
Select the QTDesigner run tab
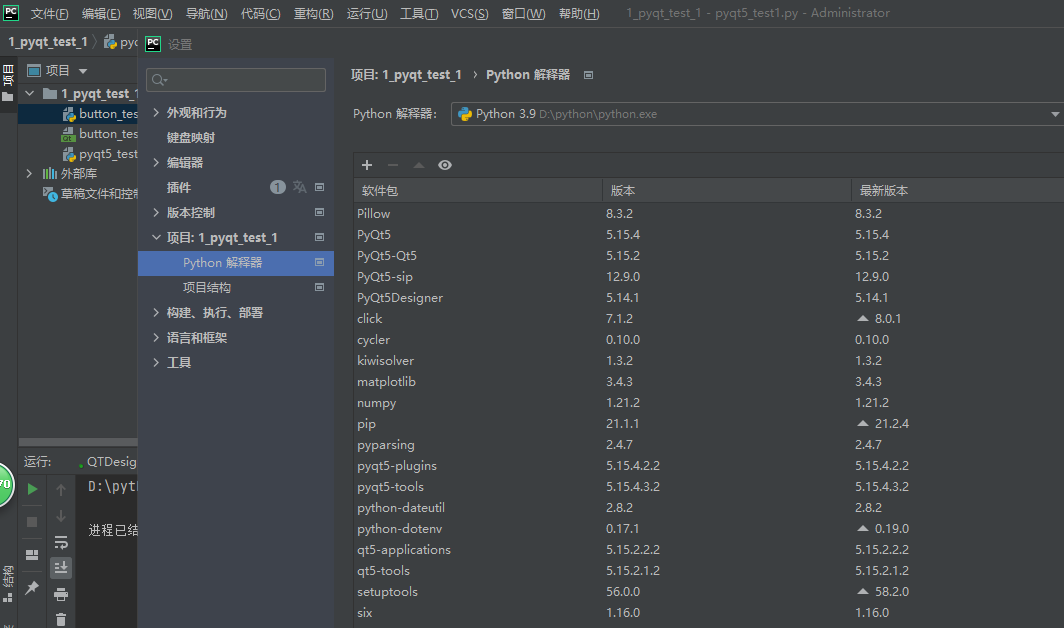108,462
